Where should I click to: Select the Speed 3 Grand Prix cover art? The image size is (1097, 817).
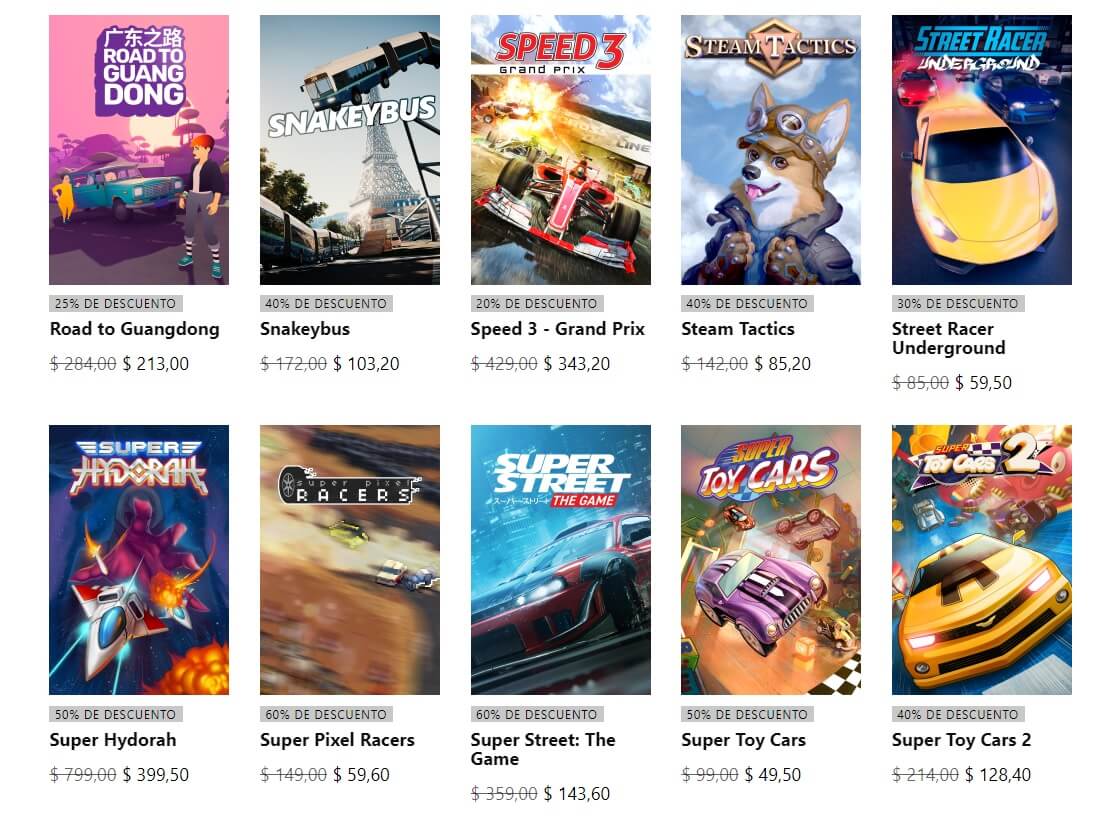pyautogui.click(x=560, y=150)
